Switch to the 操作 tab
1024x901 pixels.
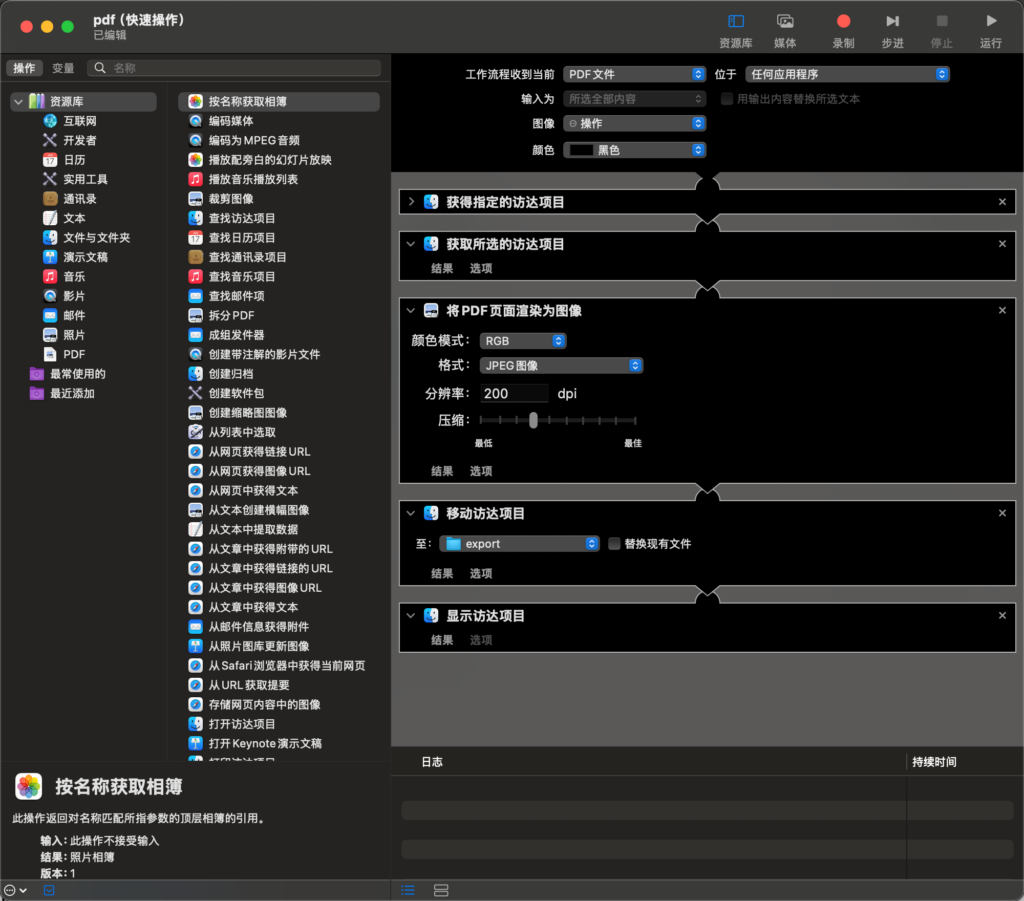pos(24,68)
